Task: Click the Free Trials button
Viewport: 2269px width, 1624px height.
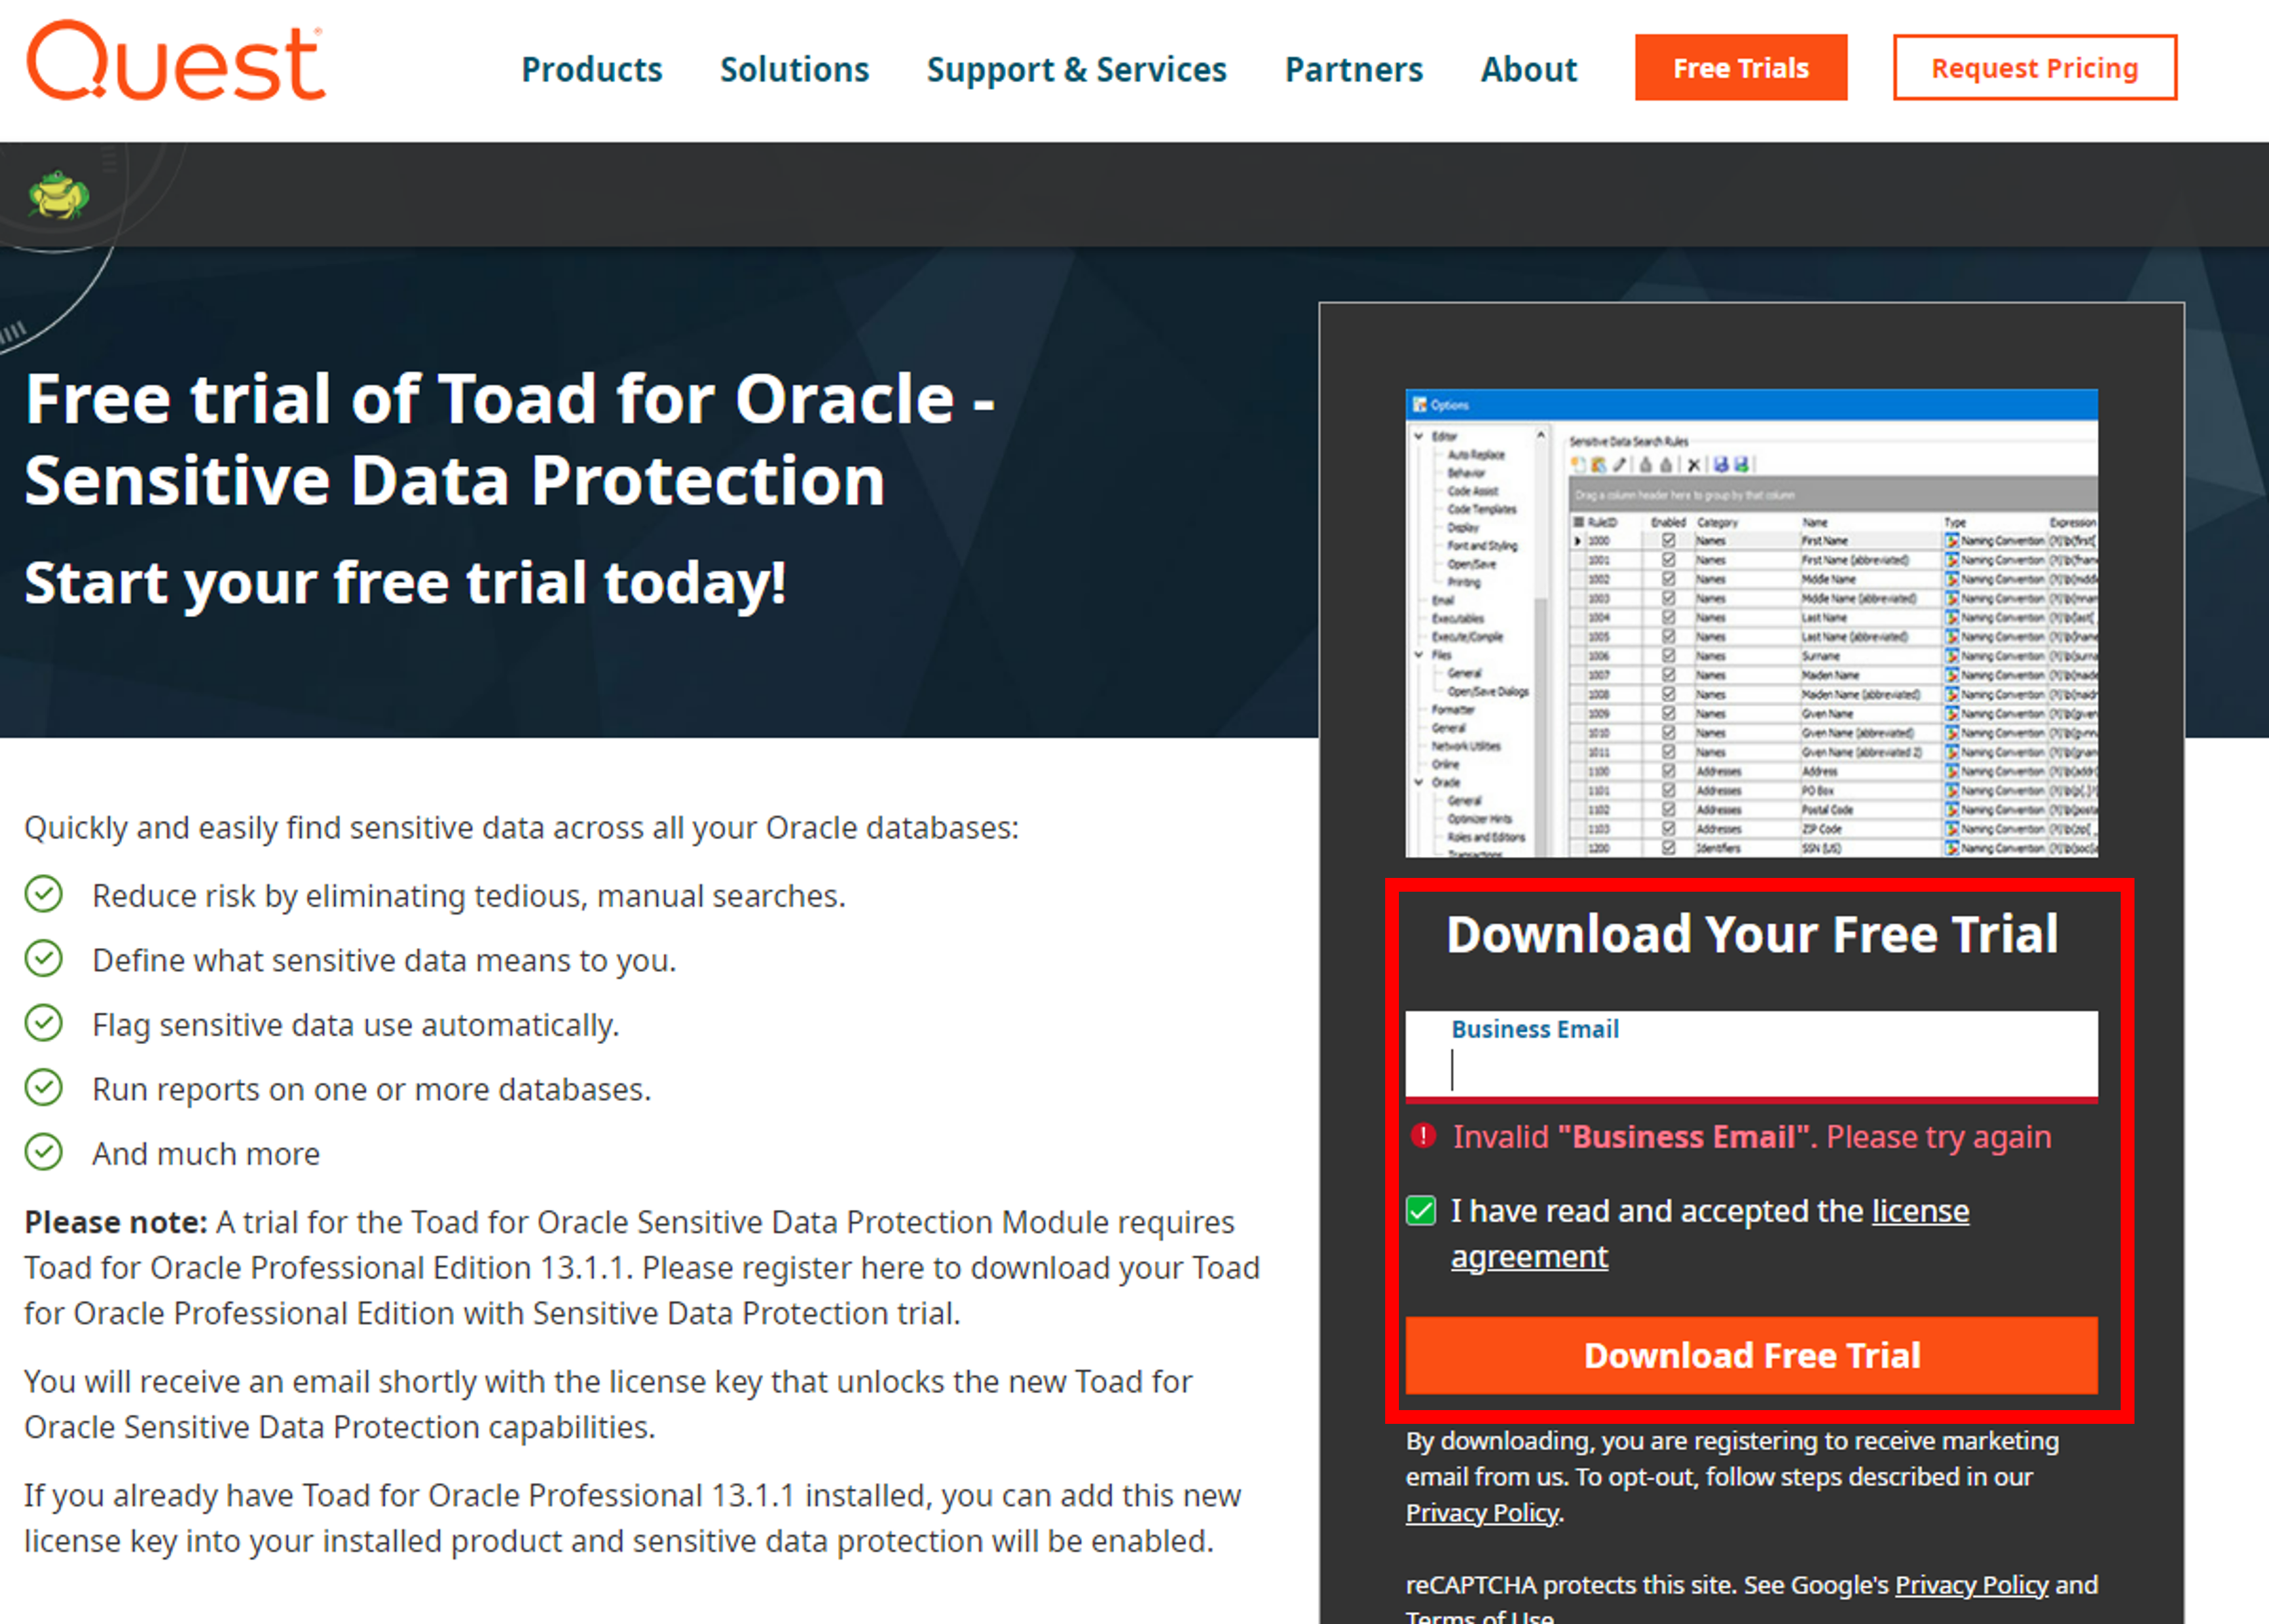Action: tap(1740, 68)
